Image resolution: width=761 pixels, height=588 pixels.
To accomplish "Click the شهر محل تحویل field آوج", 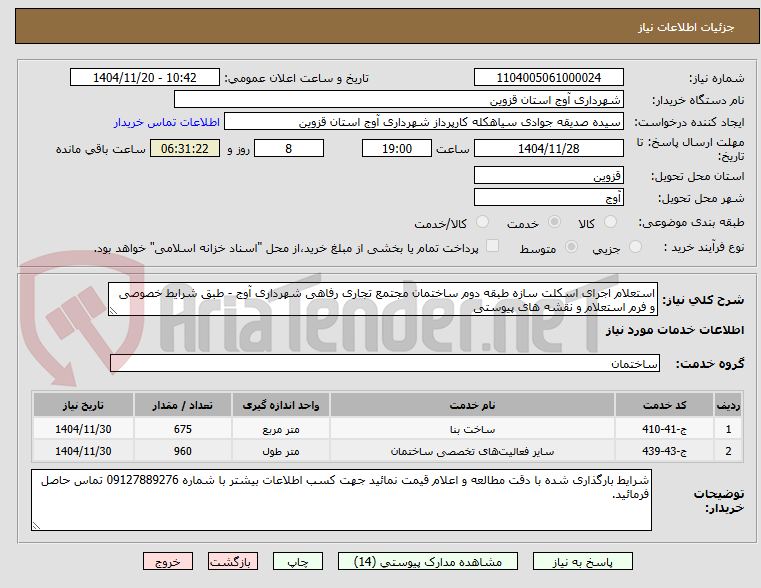I will 548,197.
